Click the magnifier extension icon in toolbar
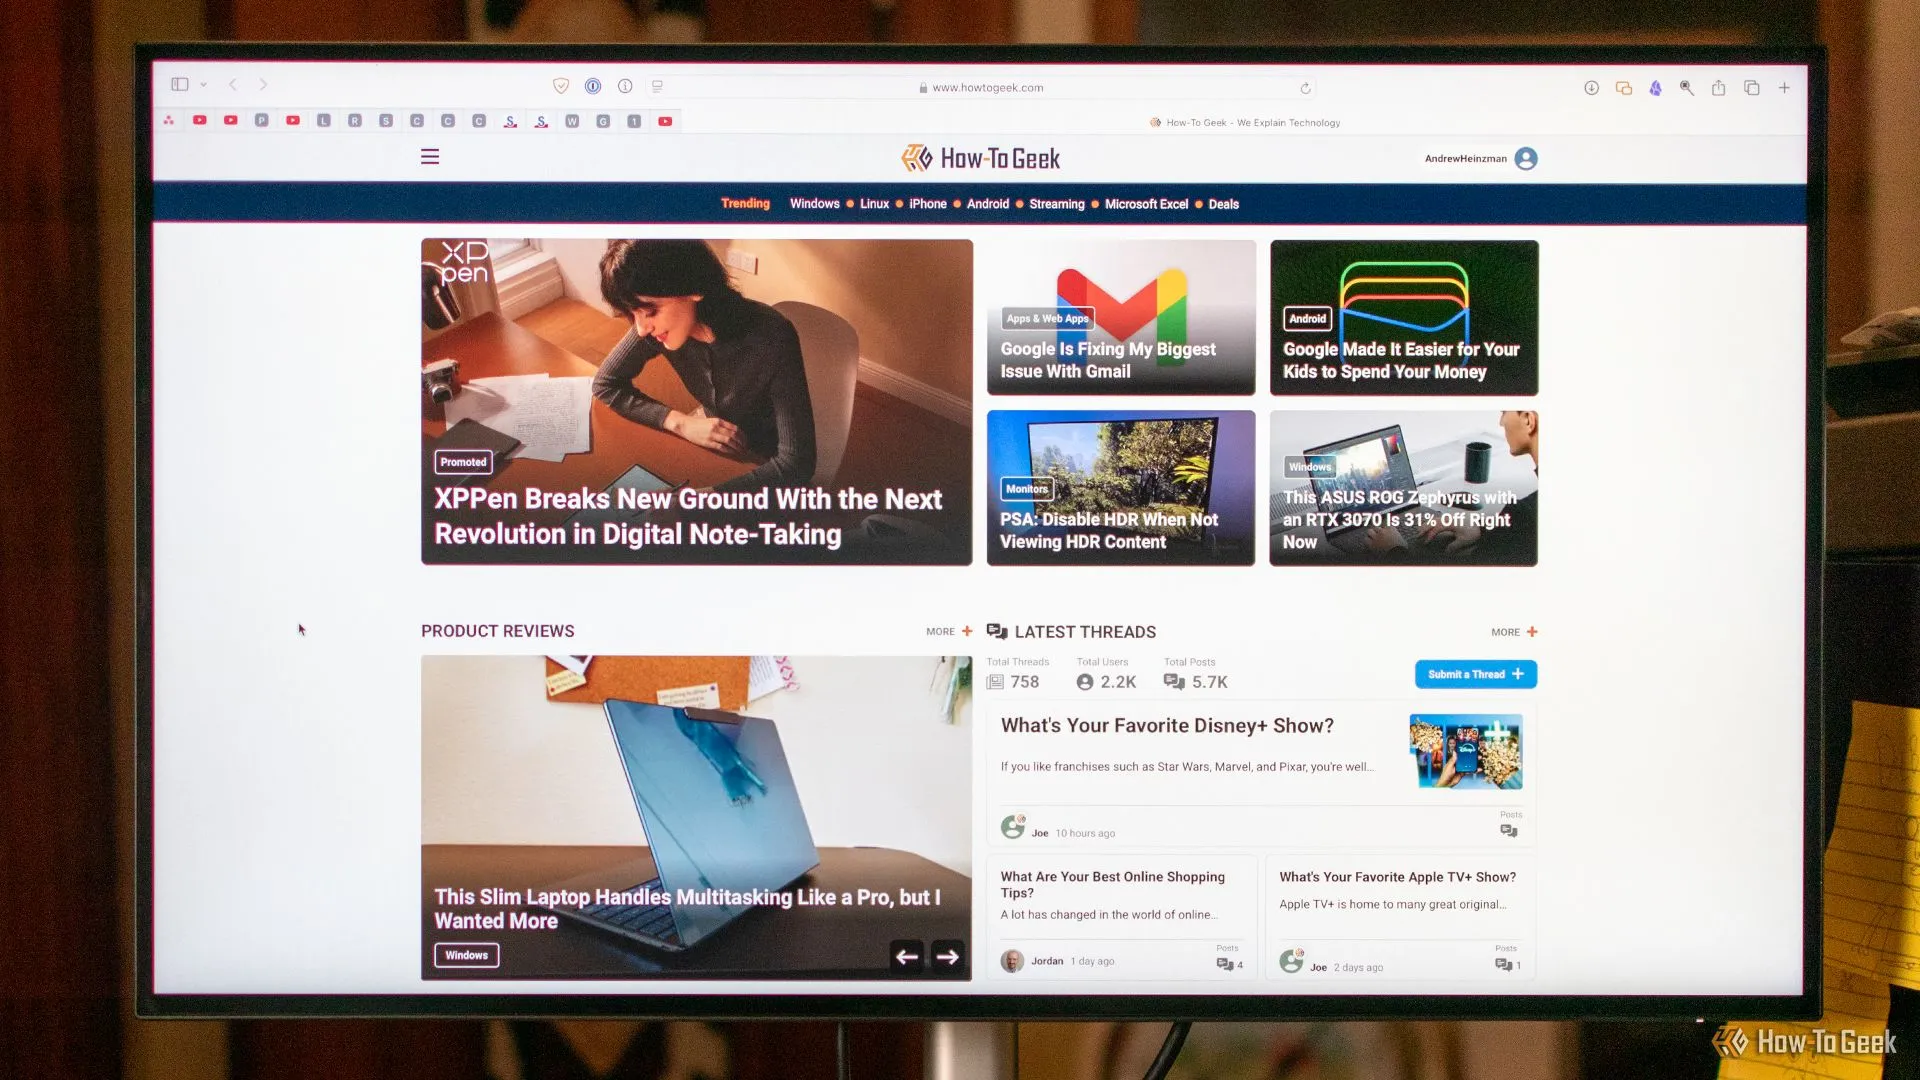1920x1080 pixels. pyautogui.click(x=1687, y=88)
